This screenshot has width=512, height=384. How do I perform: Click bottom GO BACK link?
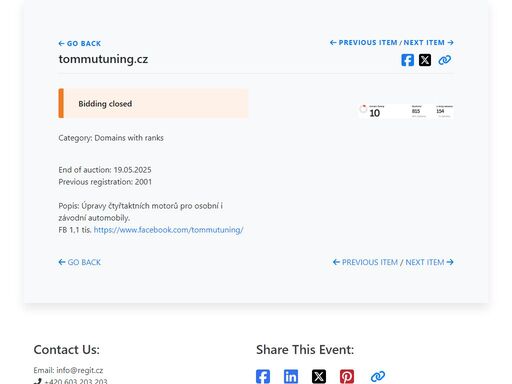click(80, 262)
